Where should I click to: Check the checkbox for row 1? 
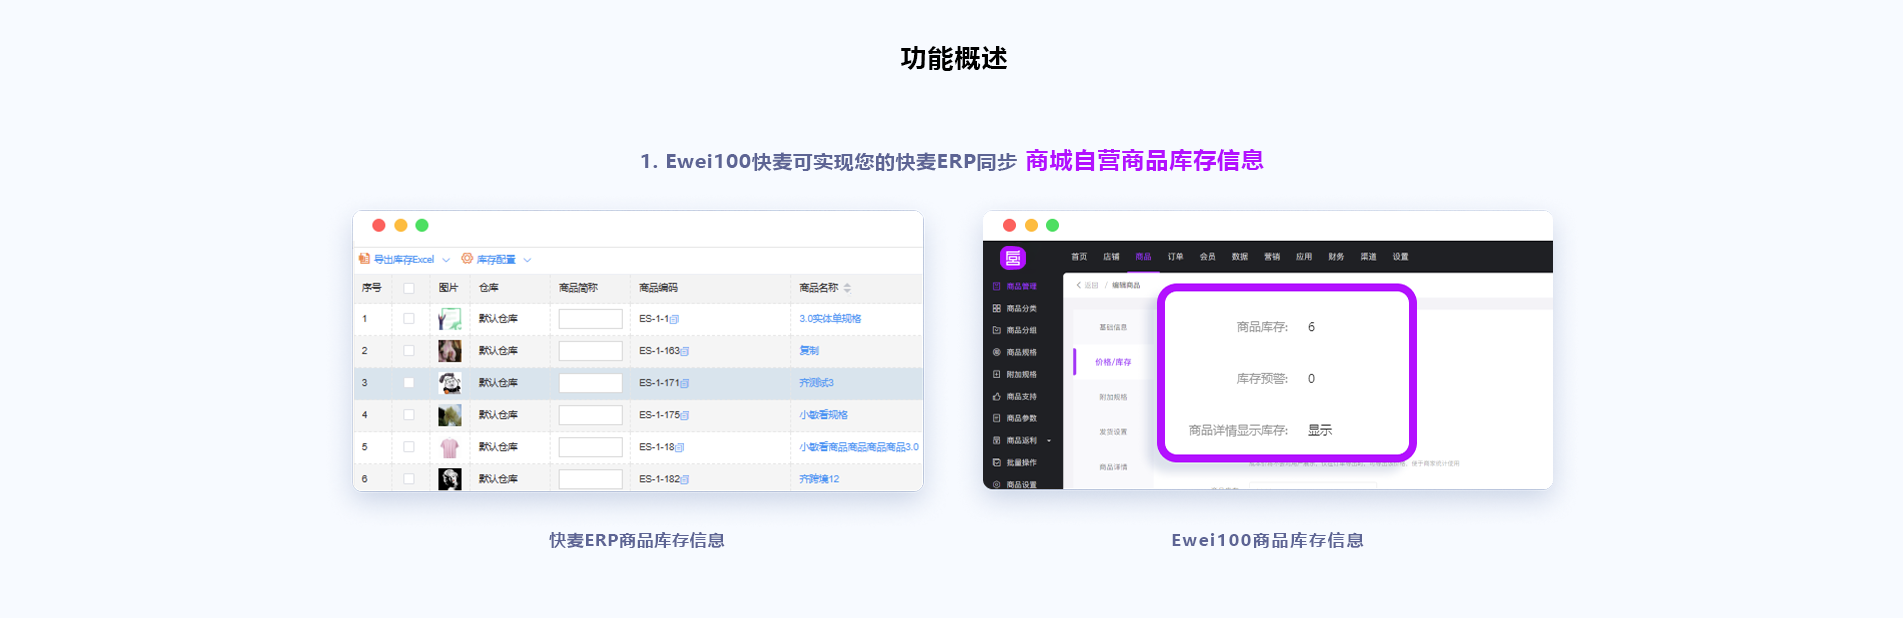(409, 319)
